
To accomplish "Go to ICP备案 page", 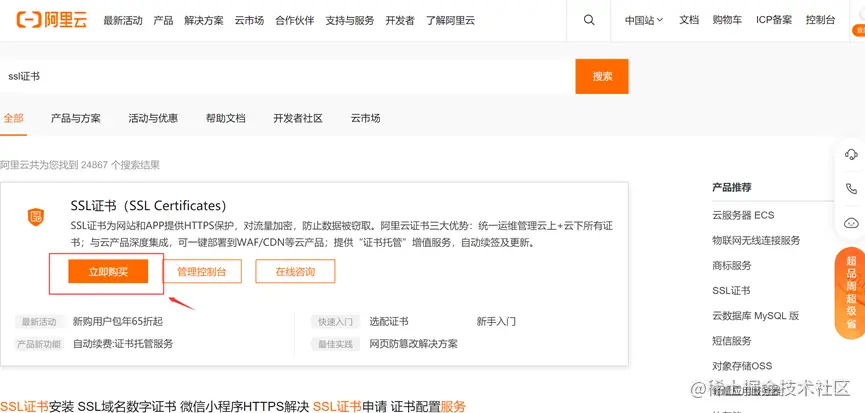I will [774, 20].
